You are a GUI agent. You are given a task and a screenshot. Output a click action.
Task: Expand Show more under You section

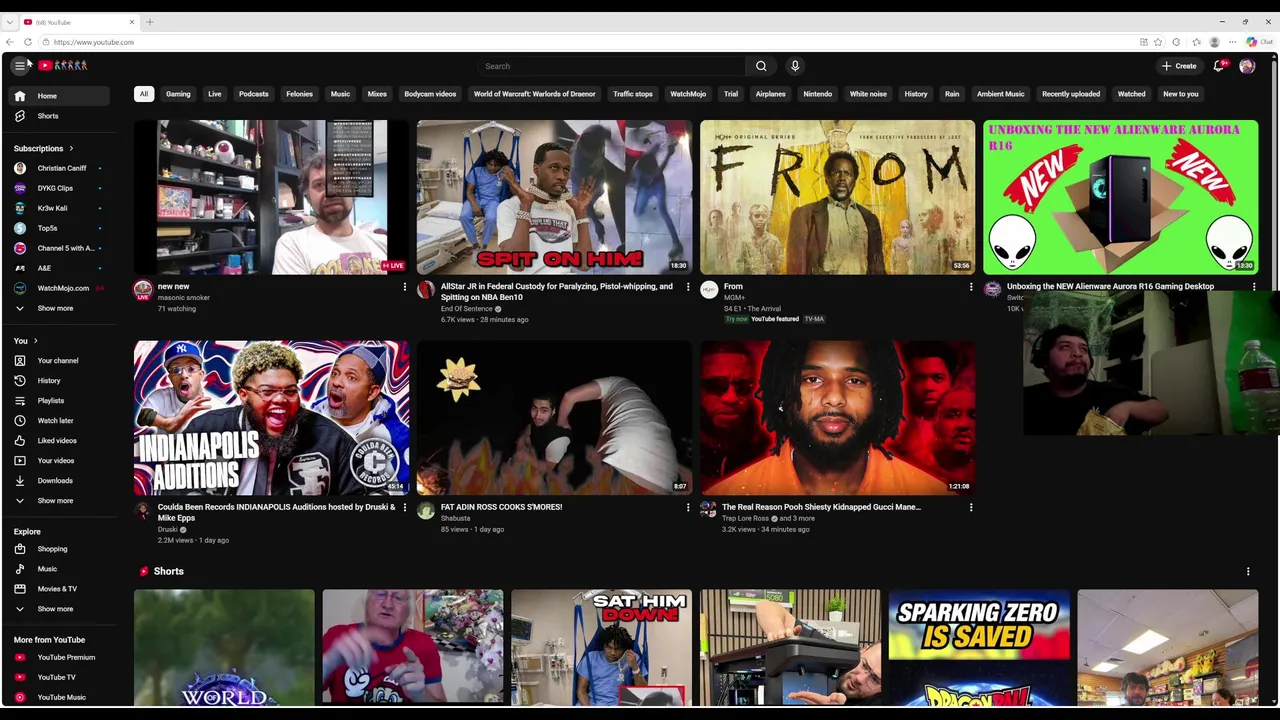pos(60,501)
